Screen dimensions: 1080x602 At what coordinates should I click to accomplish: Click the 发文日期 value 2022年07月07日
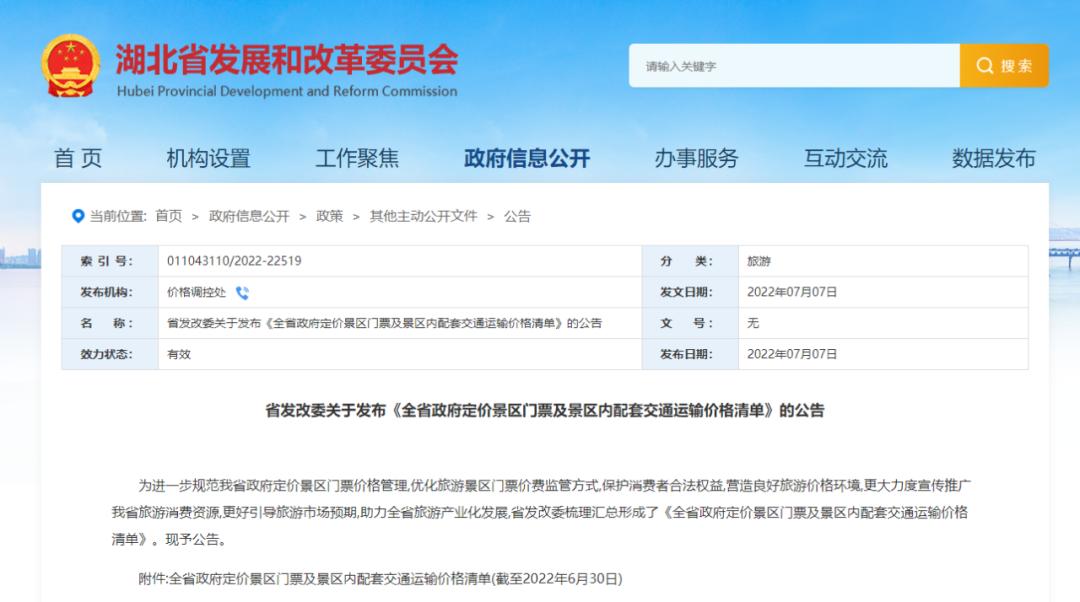791,292
